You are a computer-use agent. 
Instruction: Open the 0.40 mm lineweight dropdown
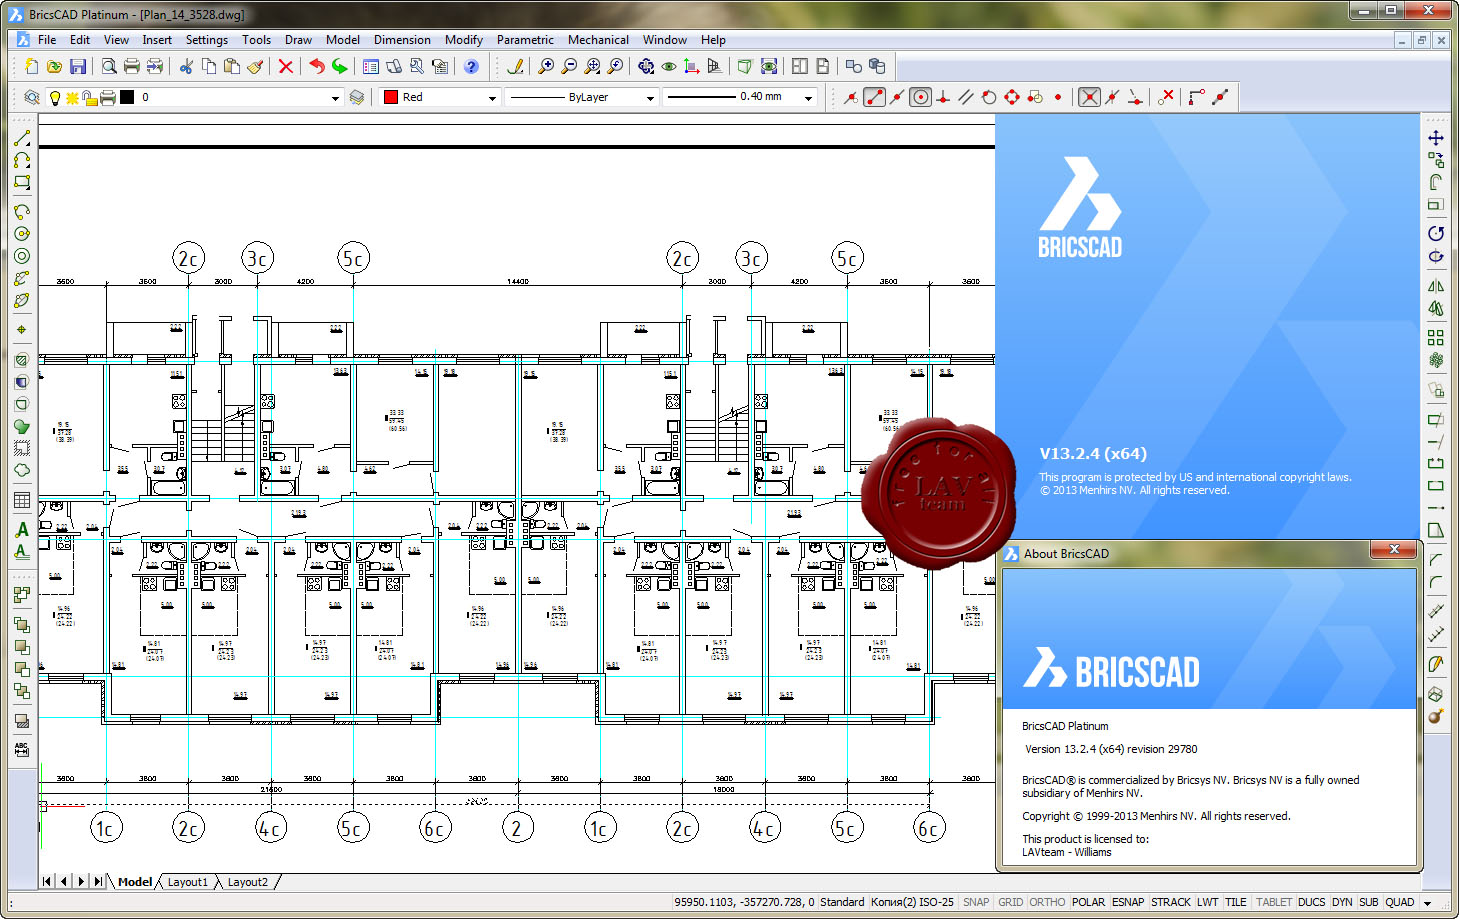[808, 98]
